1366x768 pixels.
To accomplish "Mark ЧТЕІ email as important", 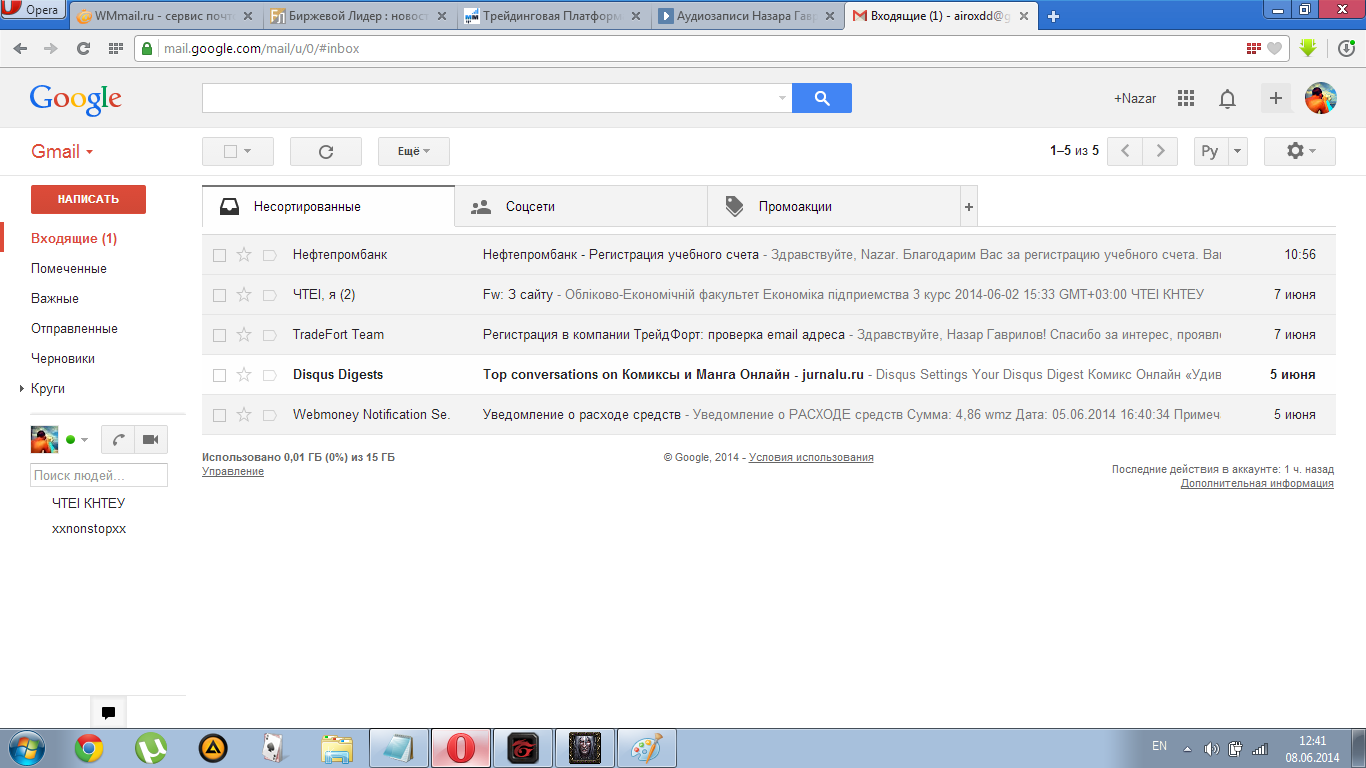I will (269, 295).
